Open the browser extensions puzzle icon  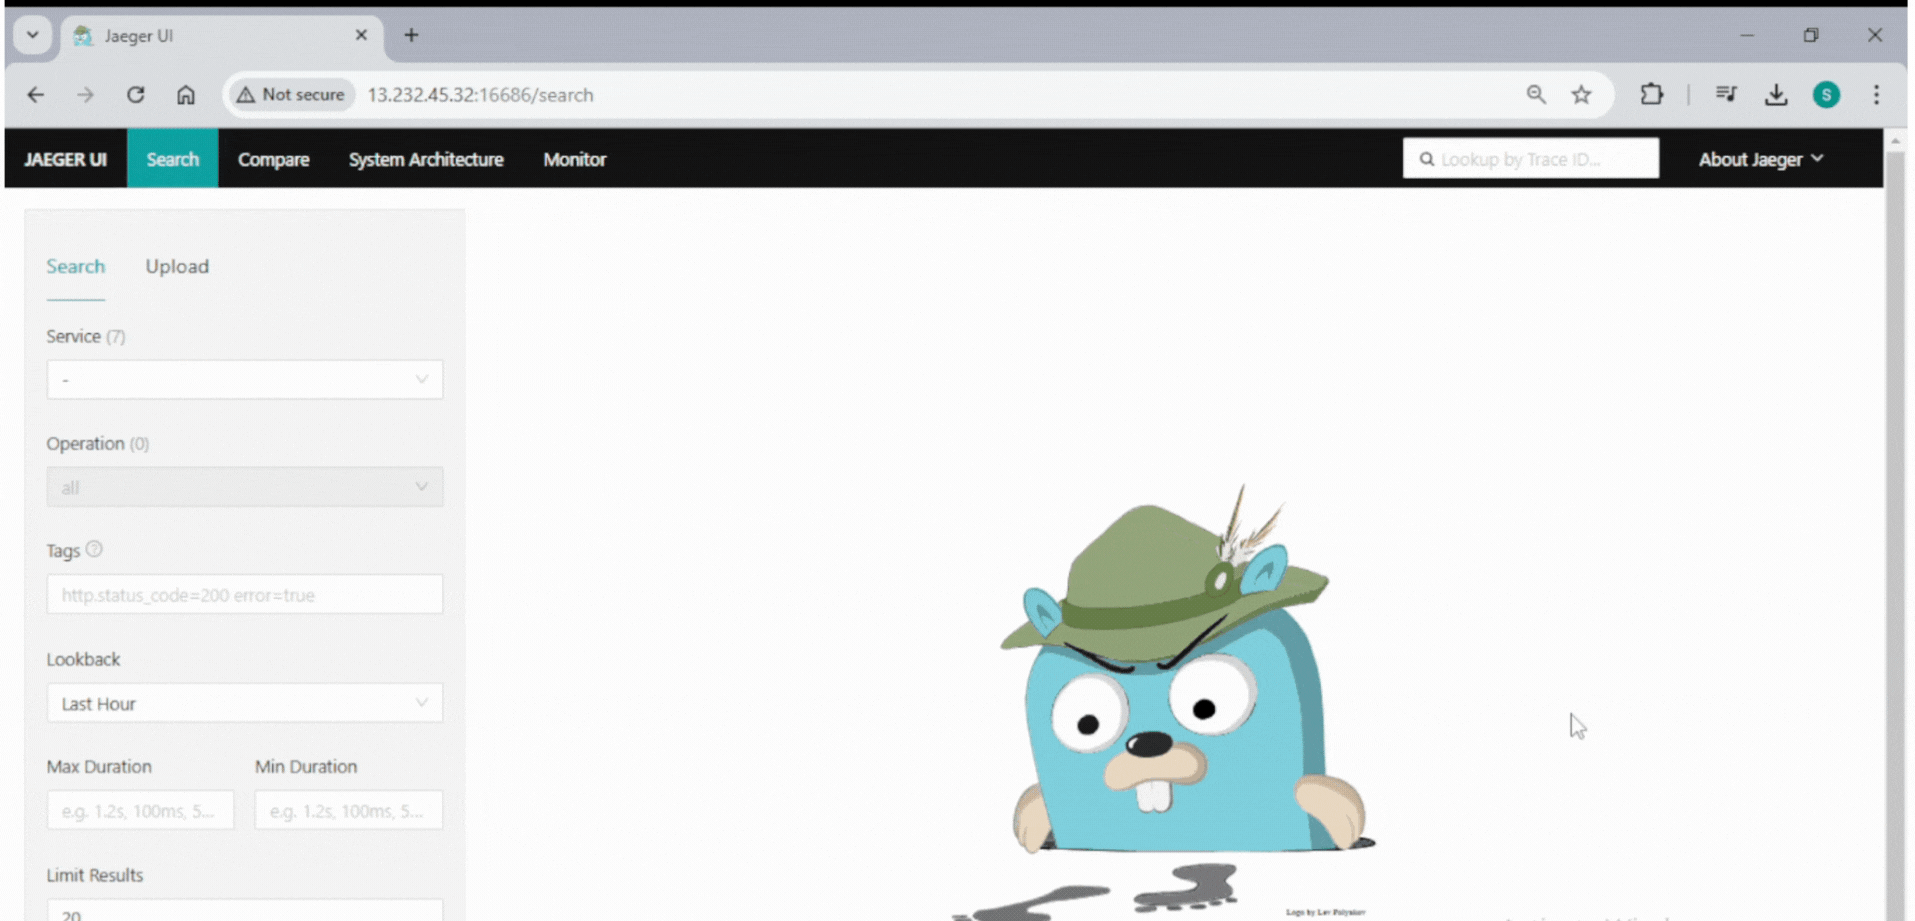pyautogui.click(x=1651, y=94)
